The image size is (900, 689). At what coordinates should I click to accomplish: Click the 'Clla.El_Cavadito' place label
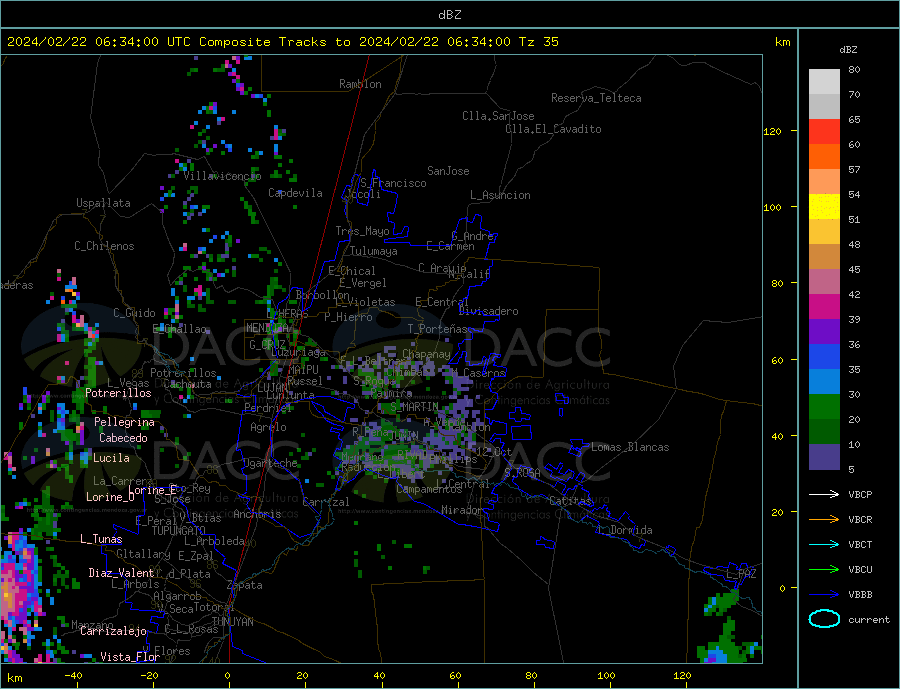(553, 129)
